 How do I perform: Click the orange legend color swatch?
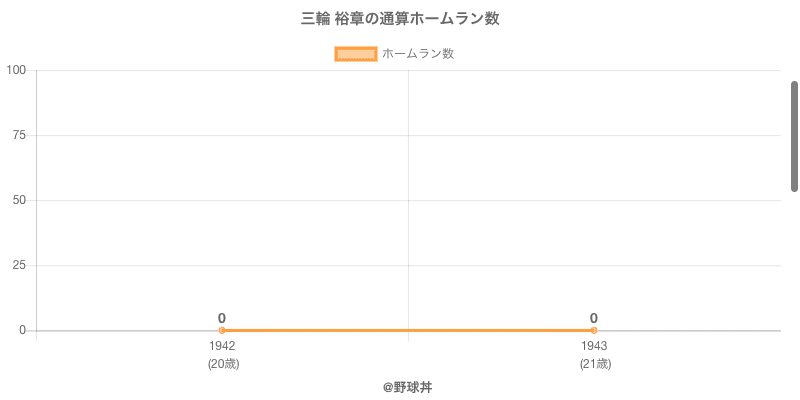355,54
